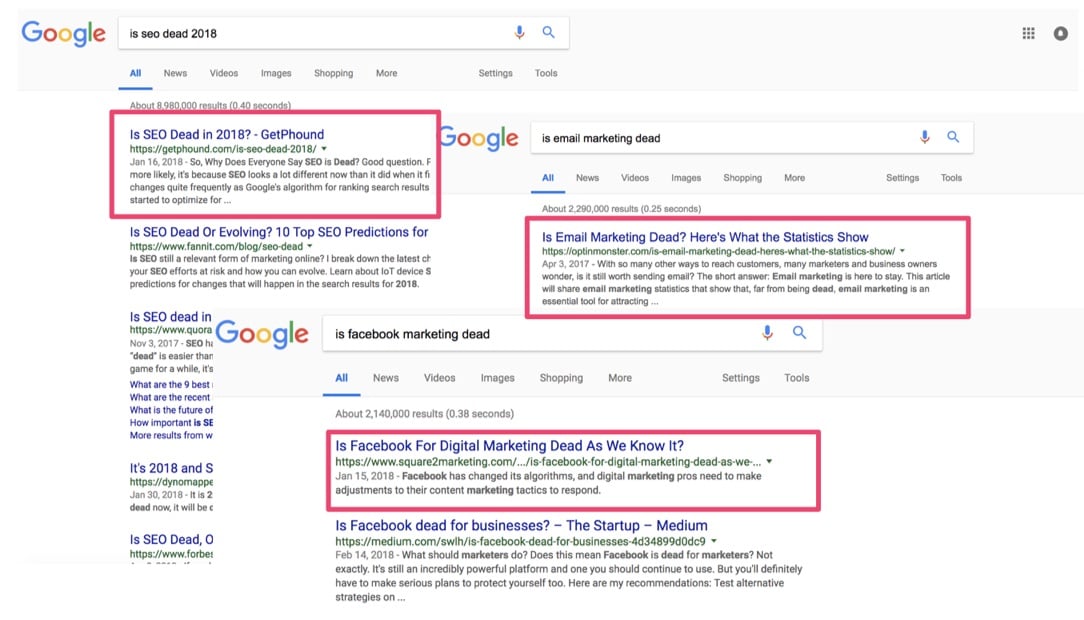Screen dimensions: 1084x620
Task: Click the Google logo beside facebook marketing search
Action: [262, 335]
